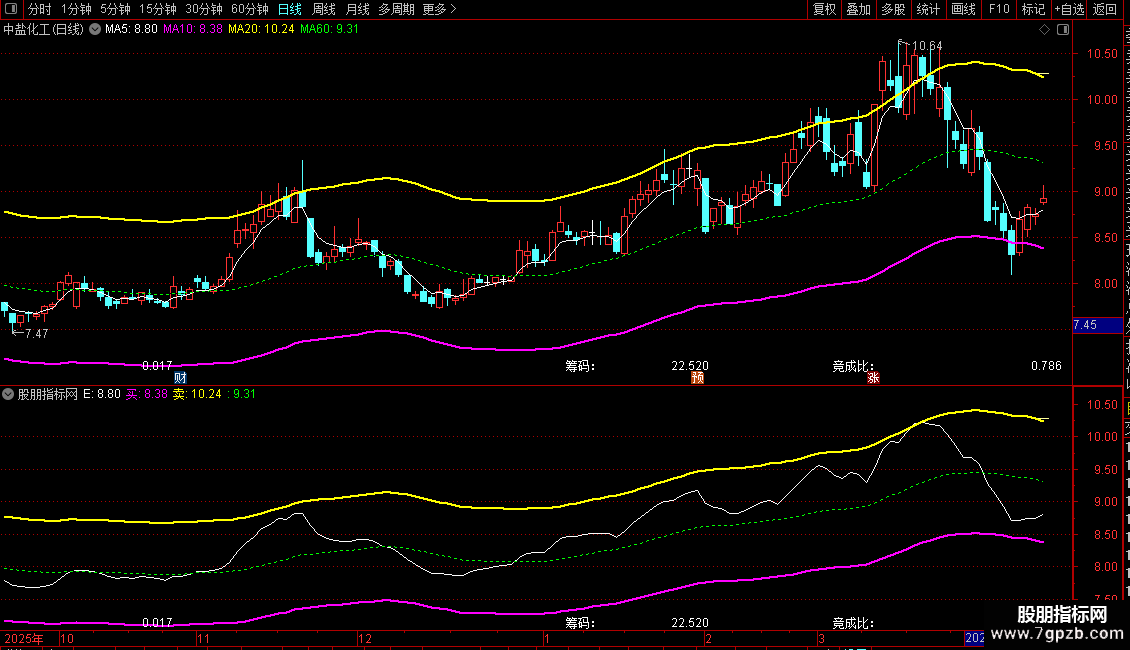The height and width of the screenshot is (650, 1130).
Task: Select the 60分钟 period tab
Action: 250,9
